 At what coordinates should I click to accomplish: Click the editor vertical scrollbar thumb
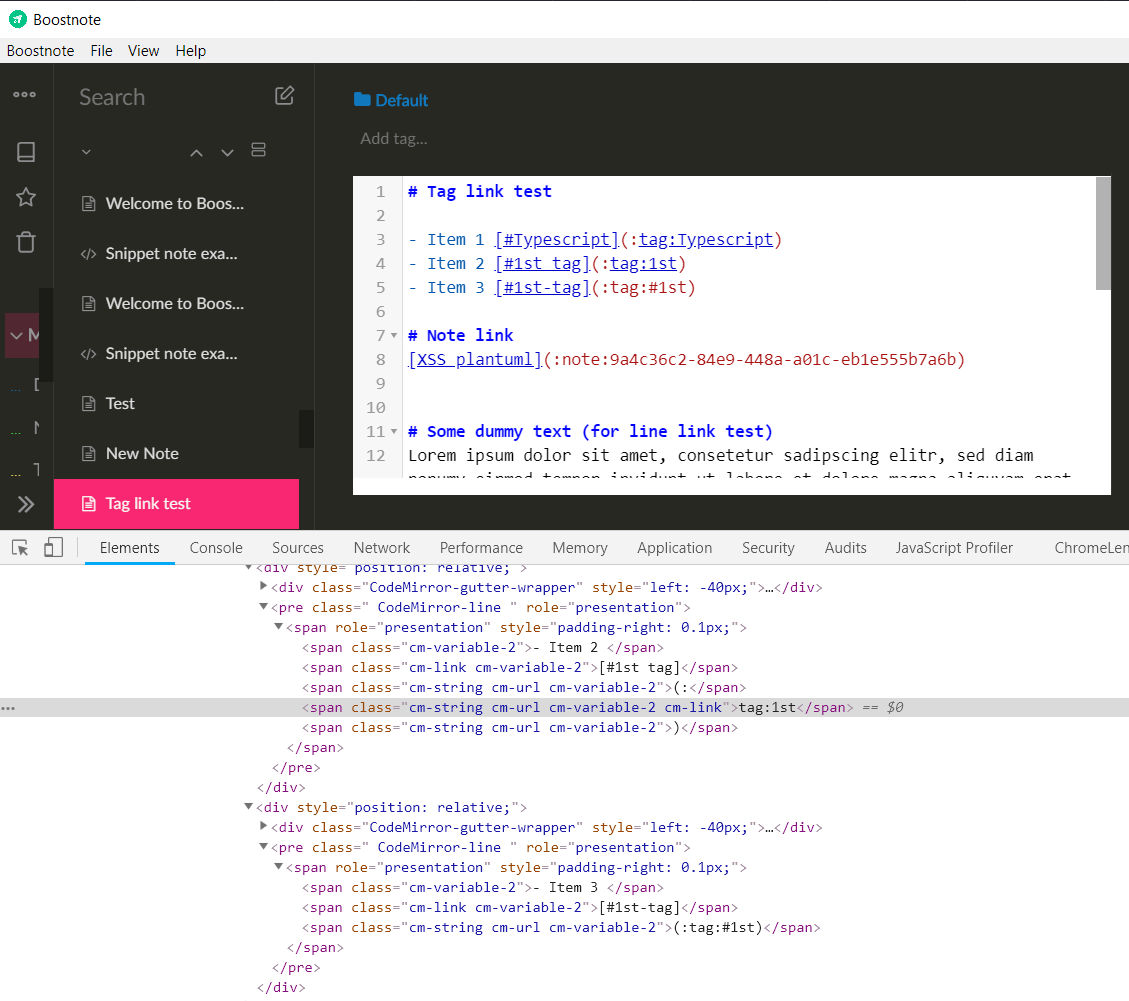click(1102, 233)
